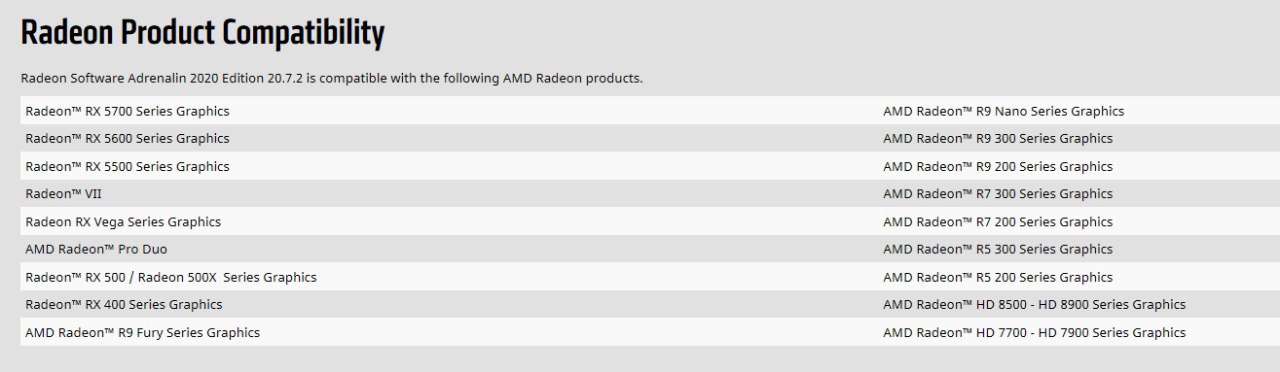Select Radeon RX Vega Series Graphics entry
The image size is (1280, 372).
tap(123, 222)
